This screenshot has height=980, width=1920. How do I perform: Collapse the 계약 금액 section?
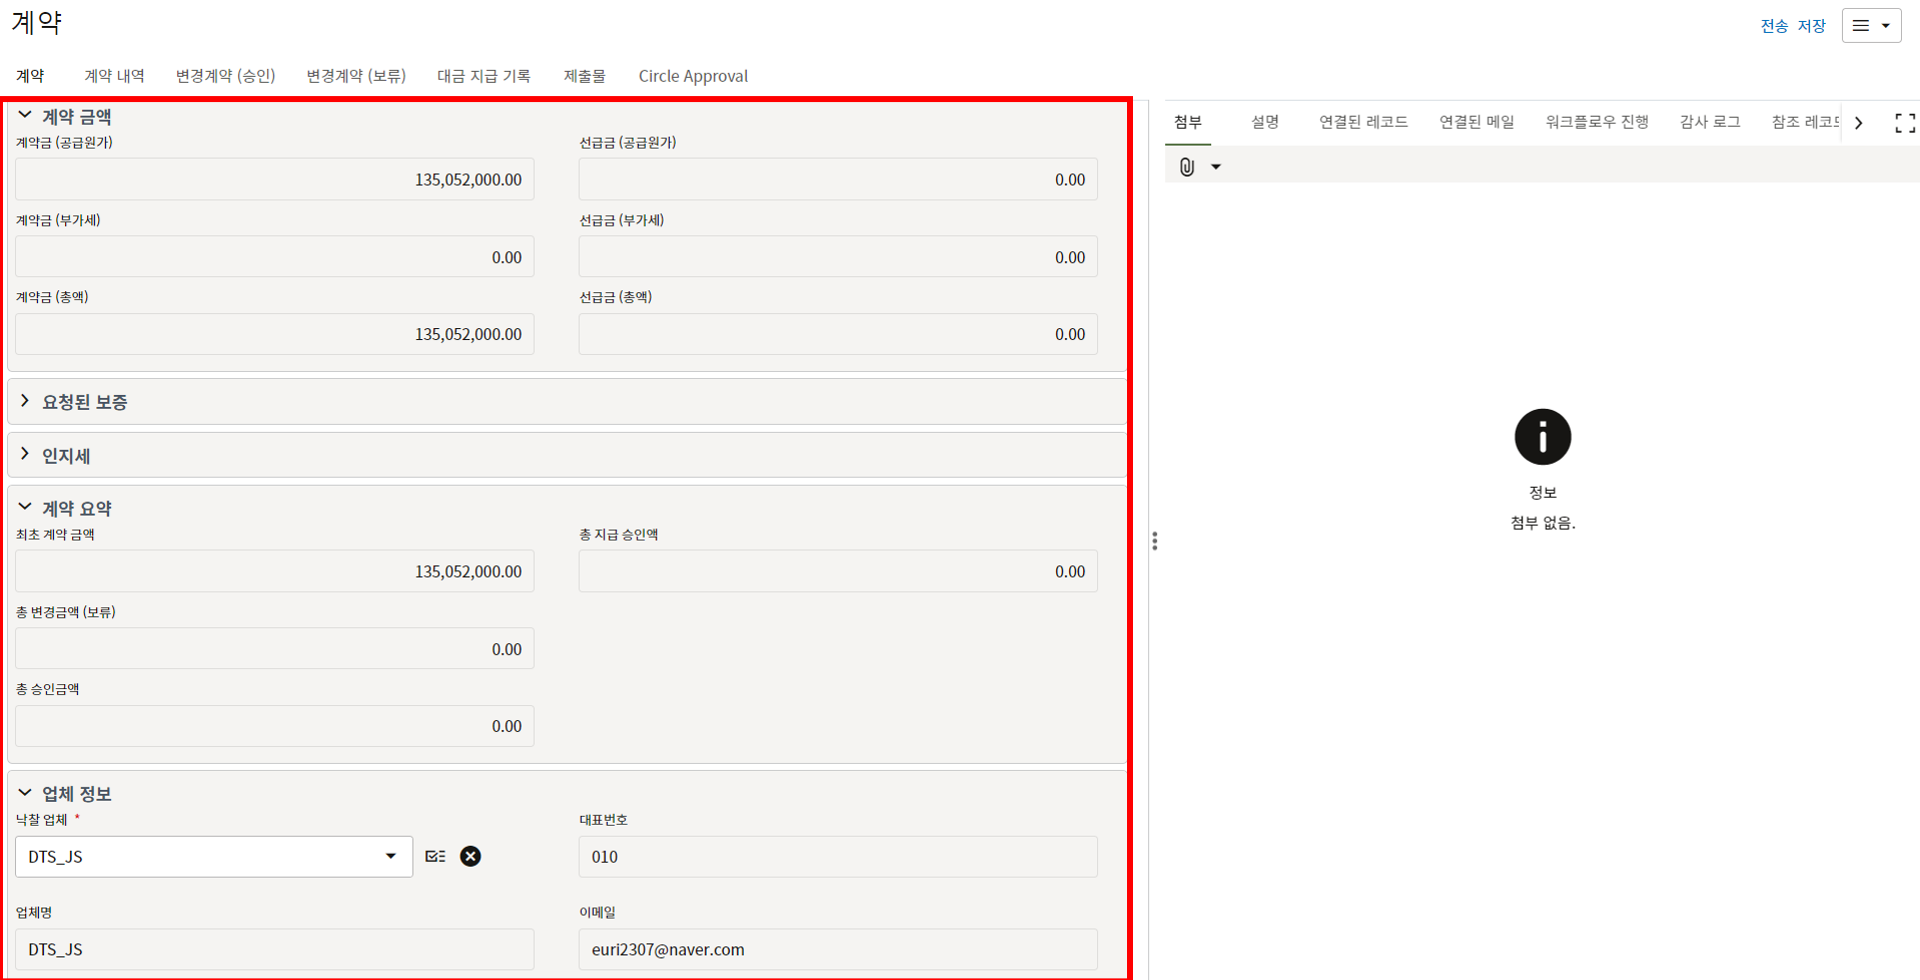pos(25,116)
